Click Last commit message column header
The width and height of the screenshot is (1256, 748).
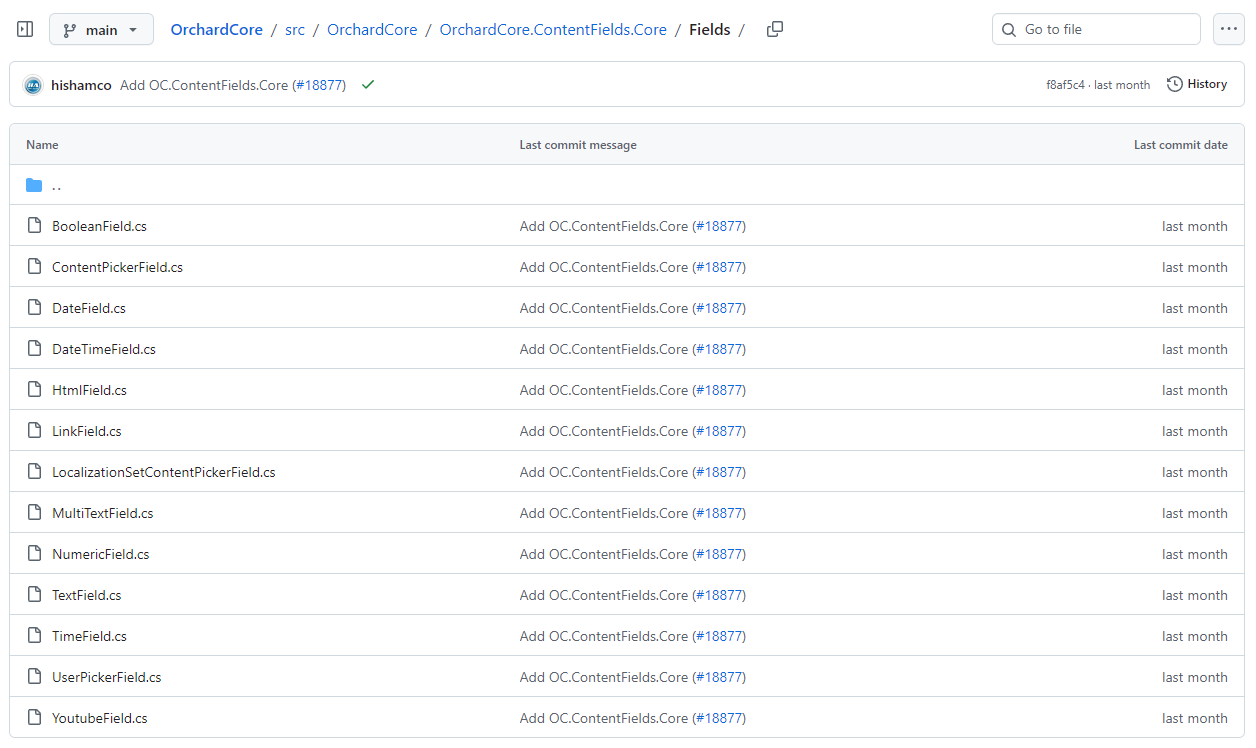click(x=578, y=145)
